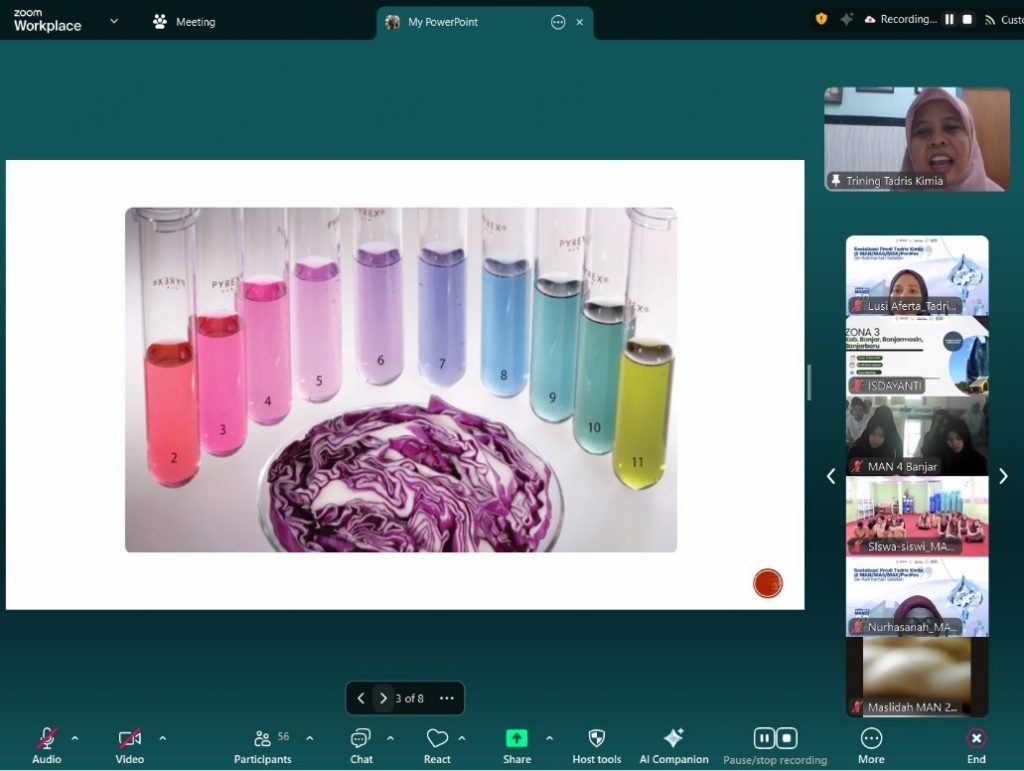Expand participants options arrow
The height and width of the screenshot is (771, 1024).
click(310, 738)
